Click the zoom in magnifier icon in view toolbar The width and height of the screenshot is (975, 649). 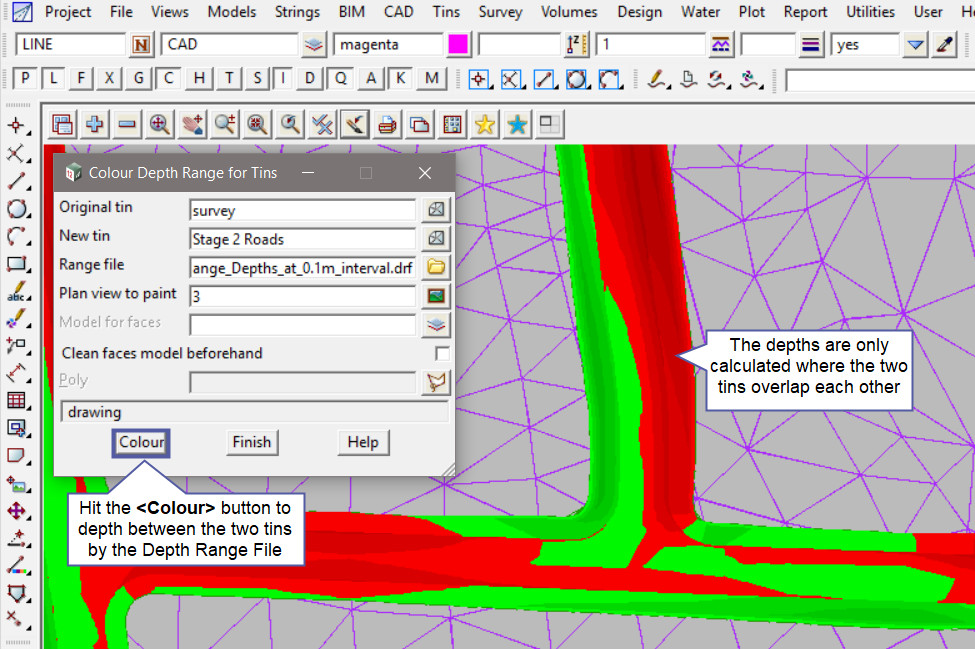(160, 125)
